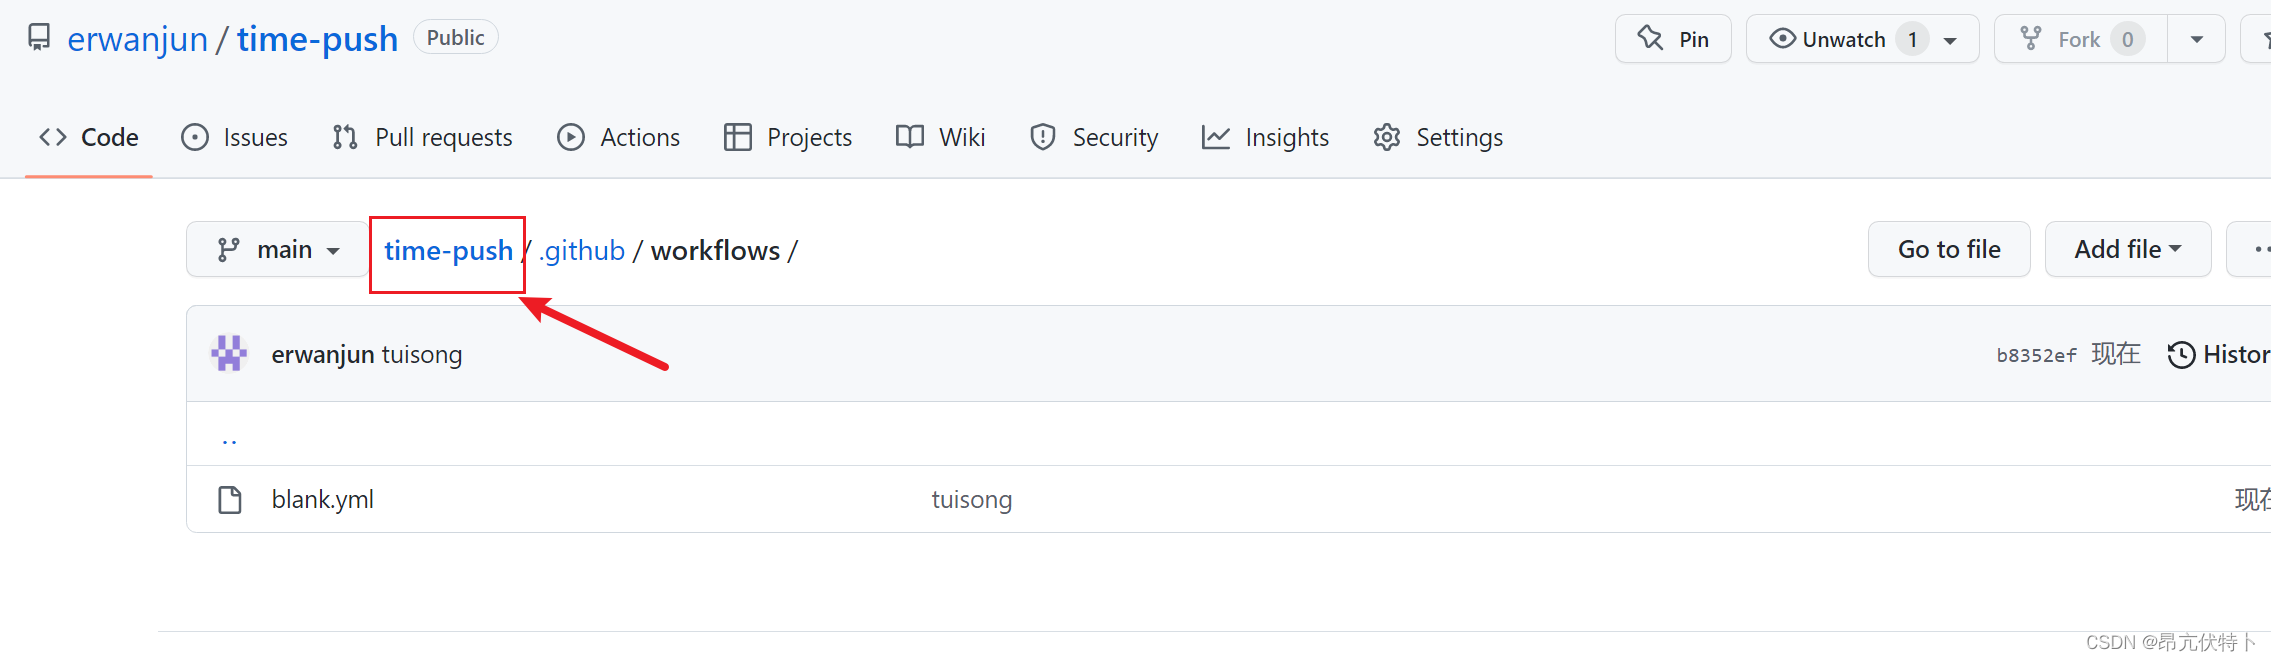Go to the Issues tab
Image resolution: width=2271 pixels, height=661 pixels.
[x=234, y=137]
